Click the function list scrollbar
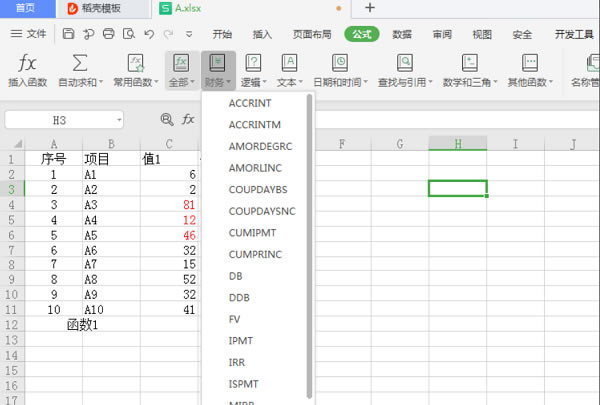 pos(309,247)
